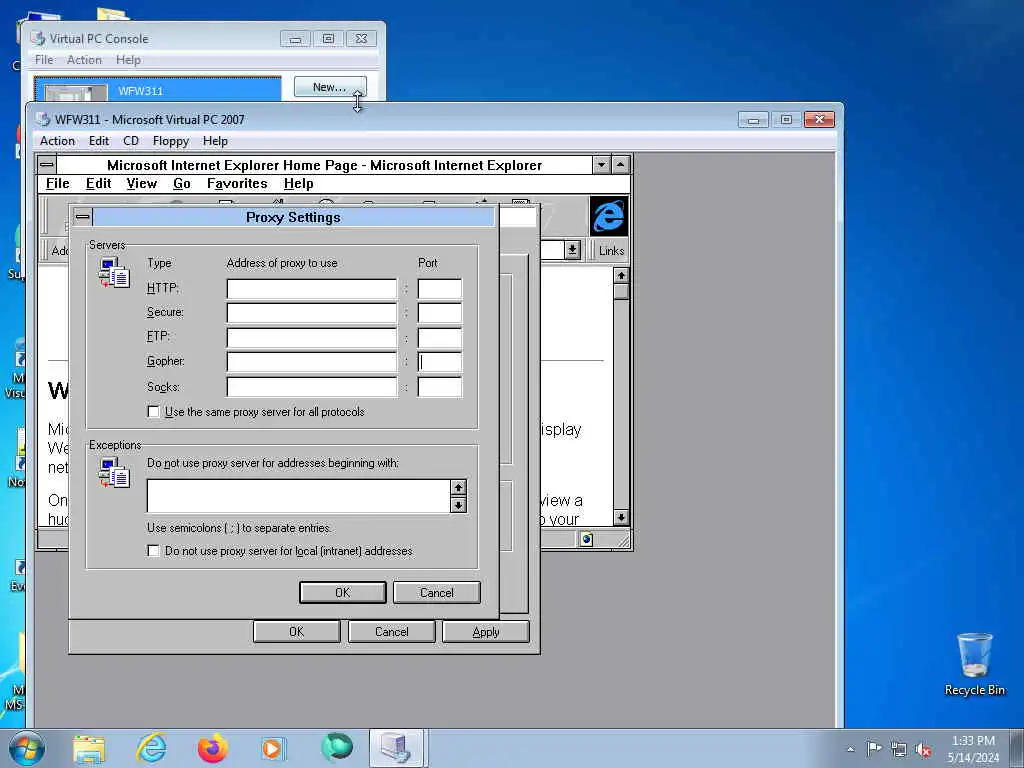Click the Servers group network icon
1024x768 pixels.
click(x=114, y=272)
